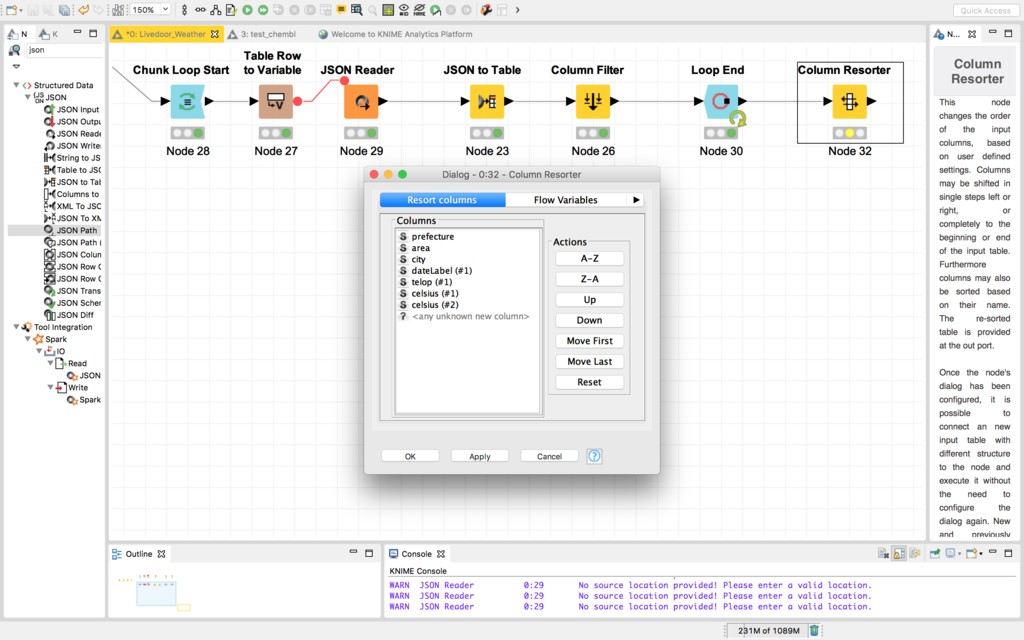Collapse the Tool Integration tree category
The height and width of the screenshot is (640, 1024).
click(16, 327)
